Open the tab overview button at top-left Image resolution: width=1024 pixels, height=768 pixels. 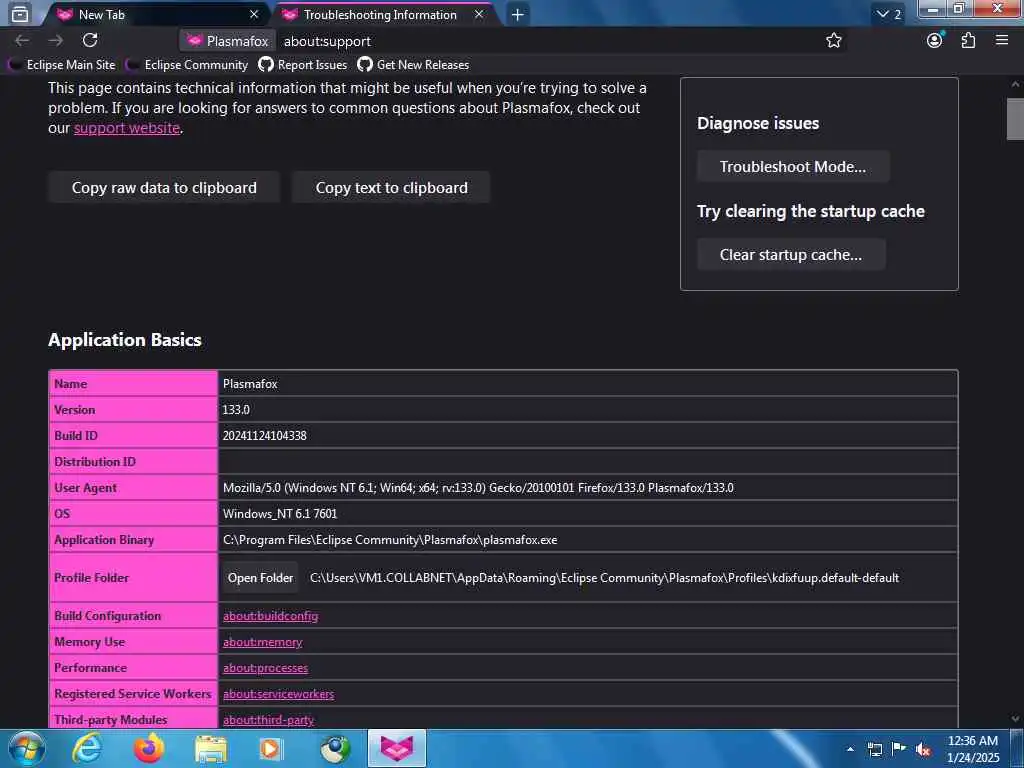point(20,14)
